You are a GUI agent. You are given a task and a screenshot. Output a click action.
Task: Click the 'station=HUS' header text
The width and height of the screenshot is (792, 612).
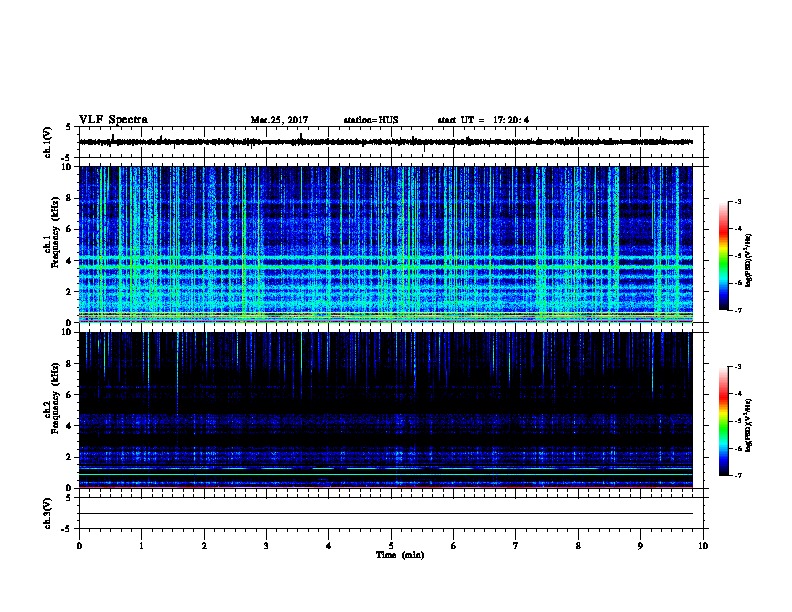point(371,120)
